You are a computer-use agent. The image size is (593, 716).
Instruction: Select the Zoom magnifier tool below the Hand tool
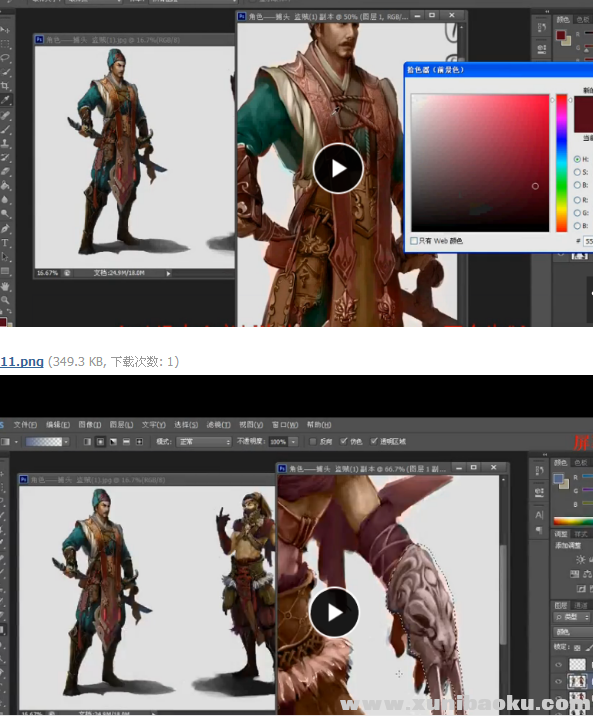pyautogui.click(x=5, y=300)
